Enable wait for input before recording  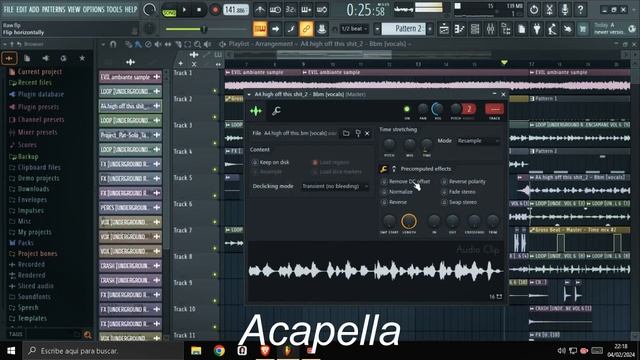pos(275,9)
